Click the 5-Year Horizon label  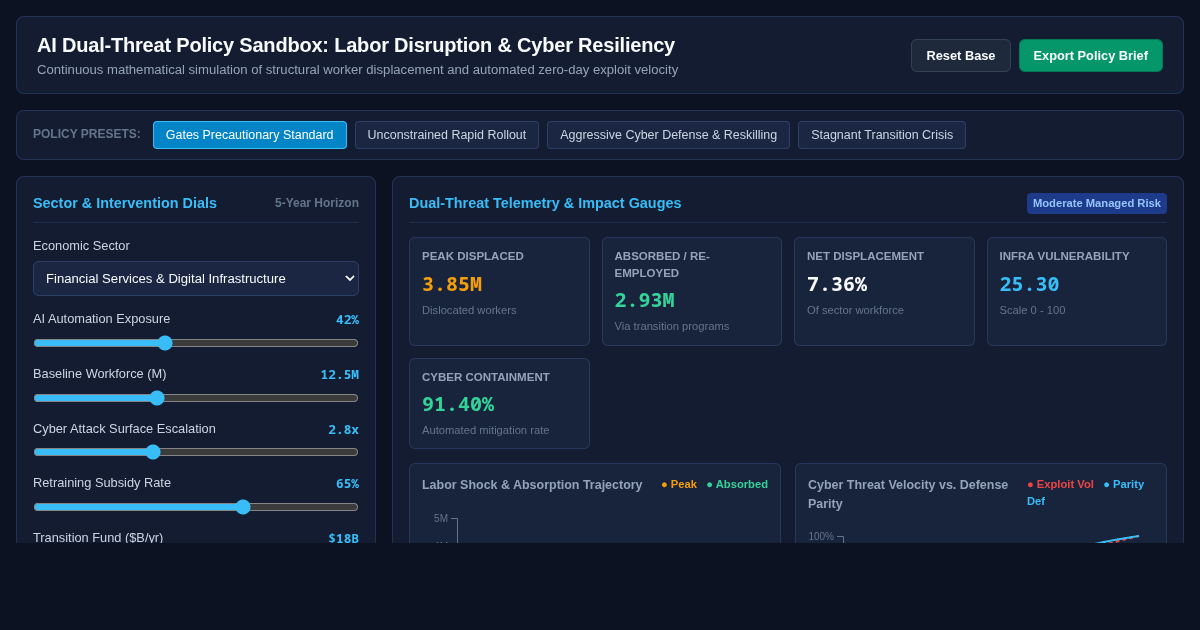(317, 203)
